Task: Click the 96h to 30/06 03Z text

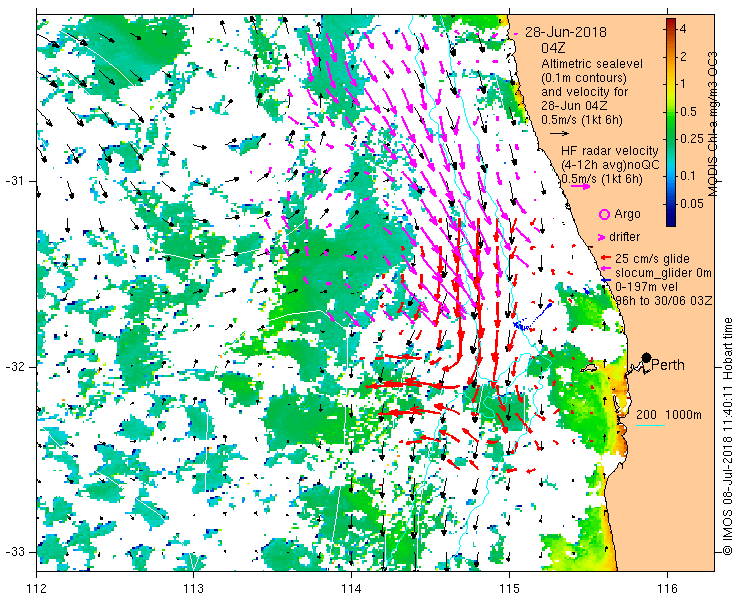Action: 664,301
